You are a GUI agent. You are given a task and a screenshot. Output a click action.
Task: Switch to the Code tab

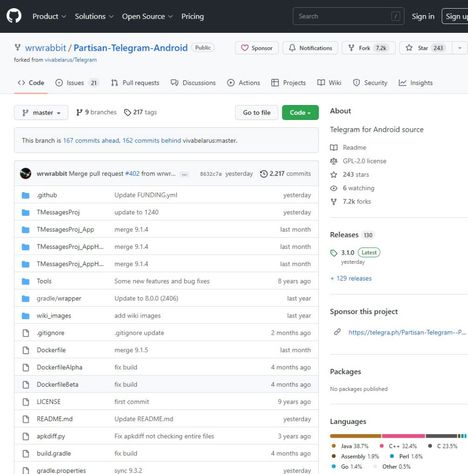[31, 83]
